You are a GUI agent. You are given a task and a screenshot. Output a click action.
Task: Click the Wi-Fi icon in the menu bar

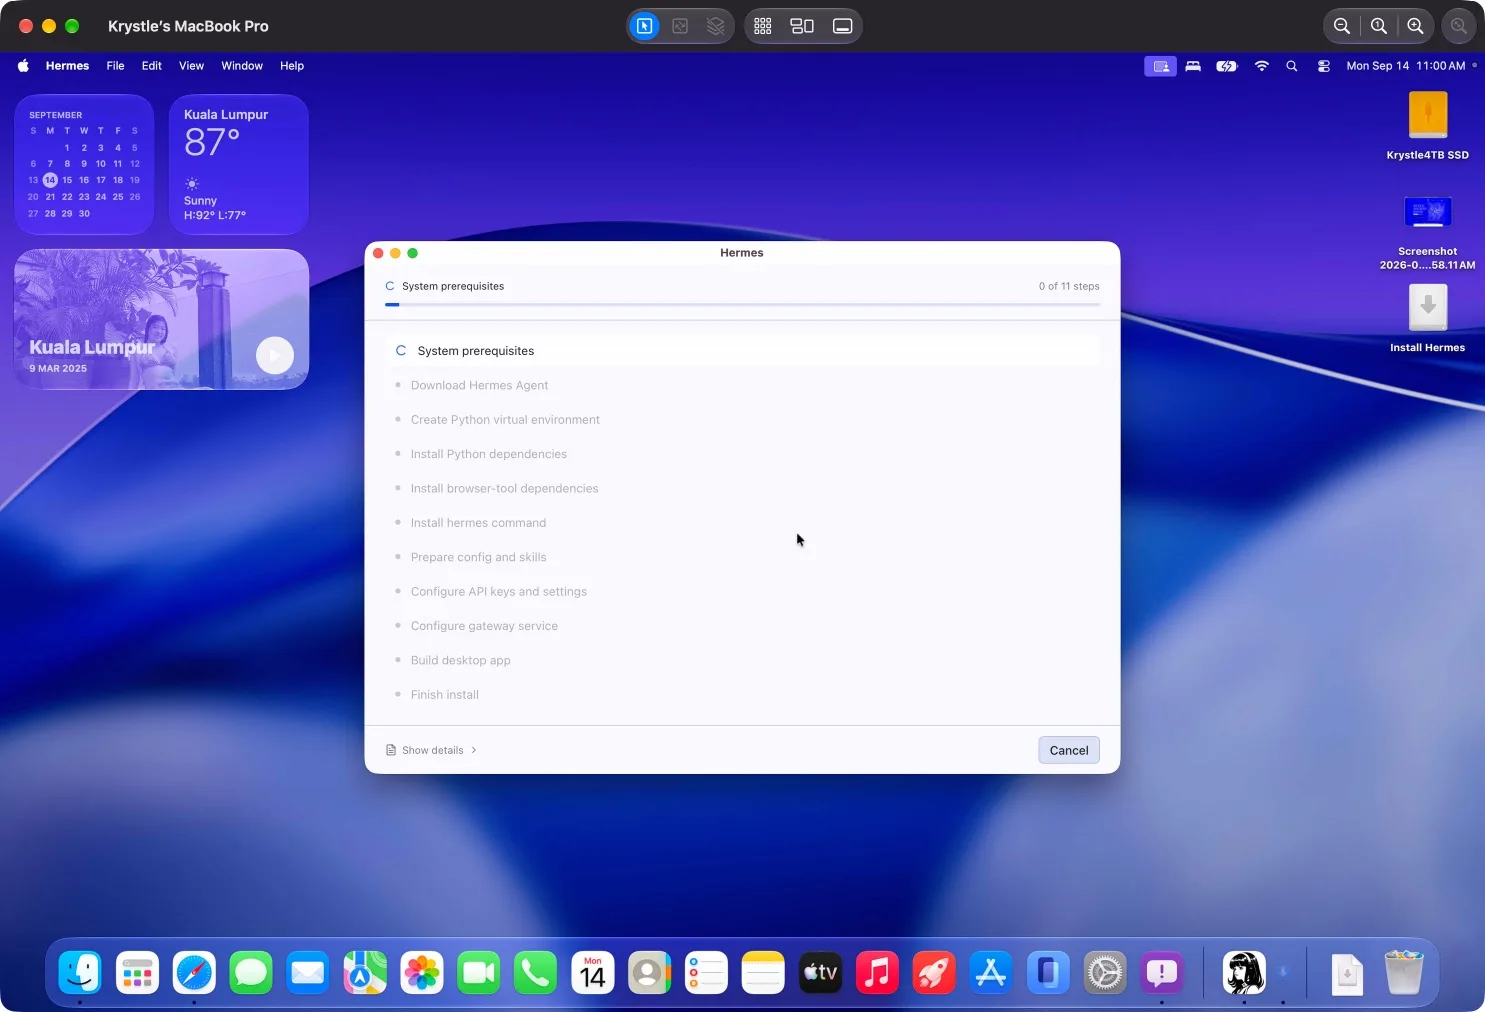[x=1262, y=66]
